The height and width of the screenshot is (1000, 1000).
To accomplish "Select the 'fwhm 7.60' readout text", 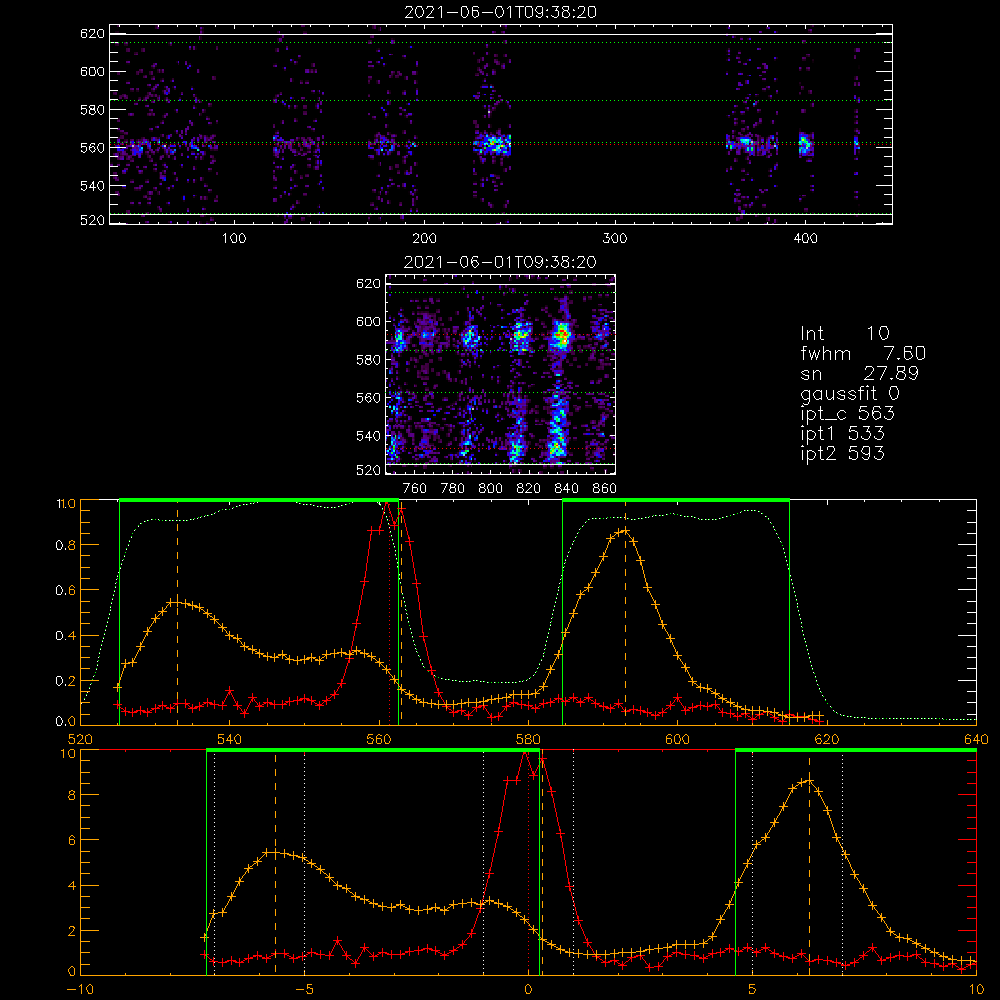I will [863, 353].
